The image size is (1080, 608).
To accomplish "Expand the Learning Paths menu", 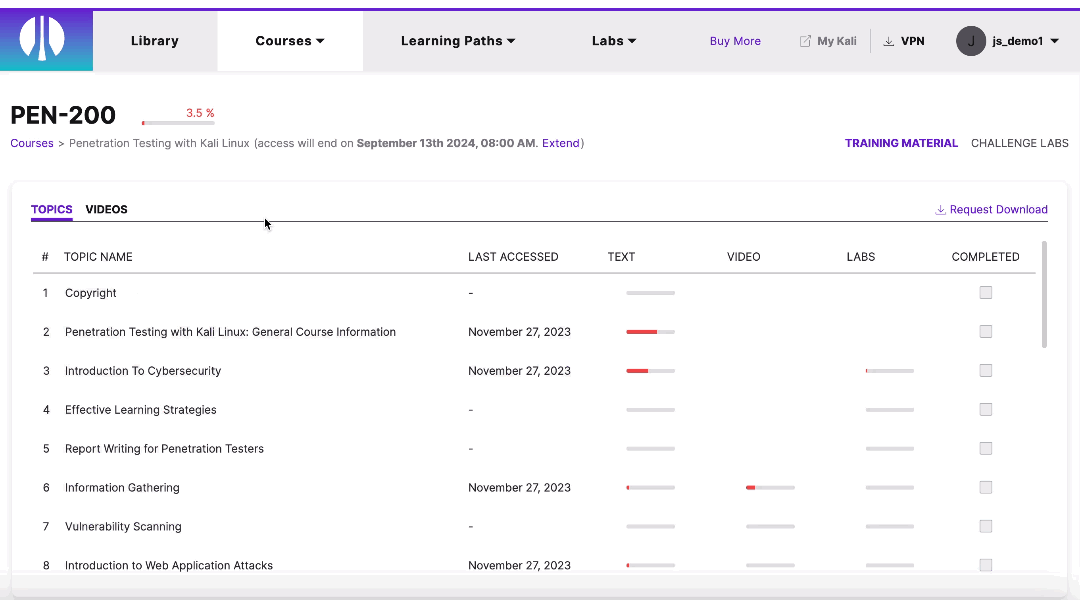I will pyautogui.click(x=458, y=41).
